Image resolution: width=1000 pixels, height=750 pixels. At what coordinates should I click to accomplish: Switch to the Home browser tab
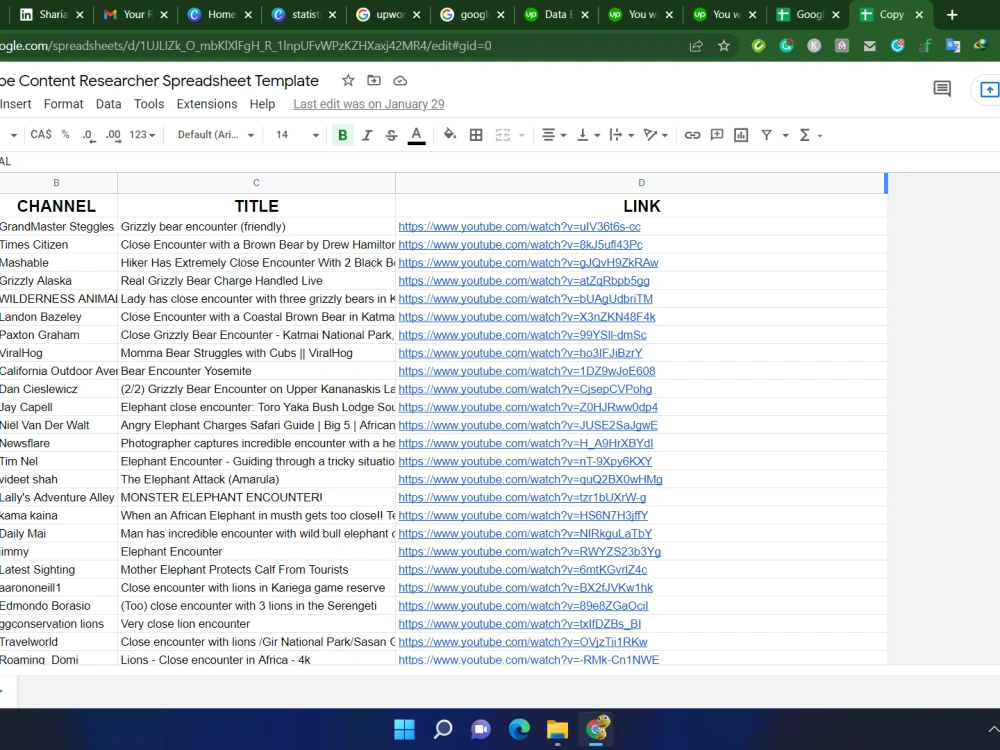pos(220,15)
